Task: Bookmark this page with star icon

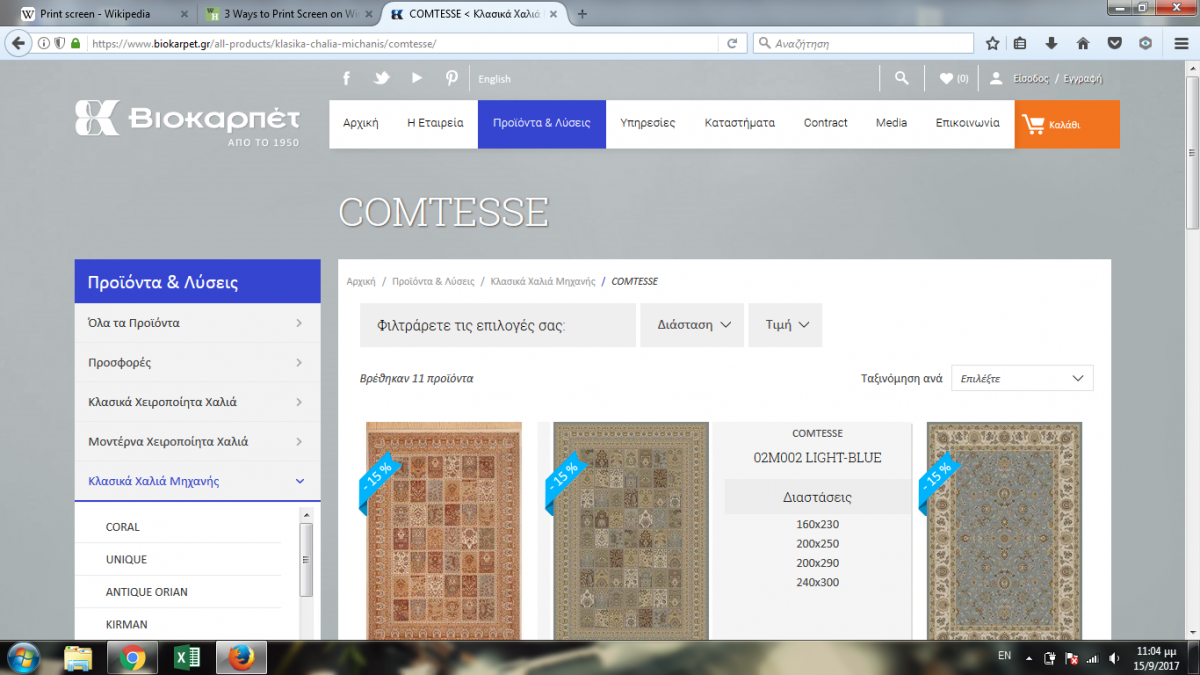Action: click(x=992, y=43)
